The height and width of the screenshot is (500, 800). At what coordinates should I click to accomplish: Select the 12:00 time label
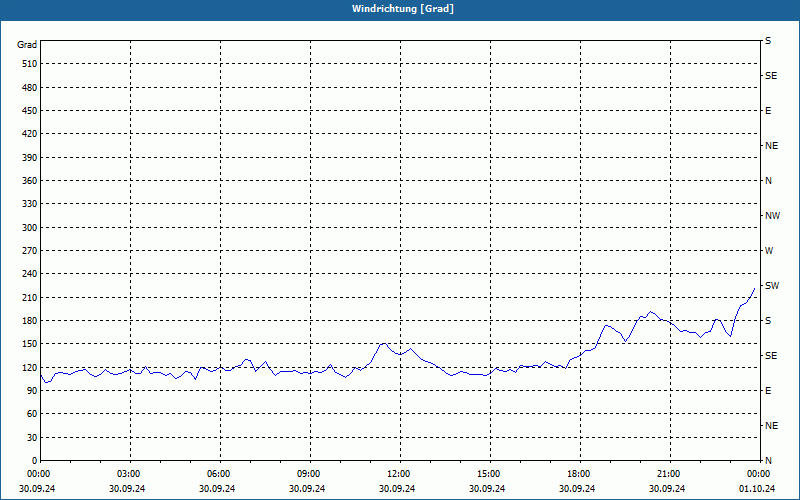point(400,474)
